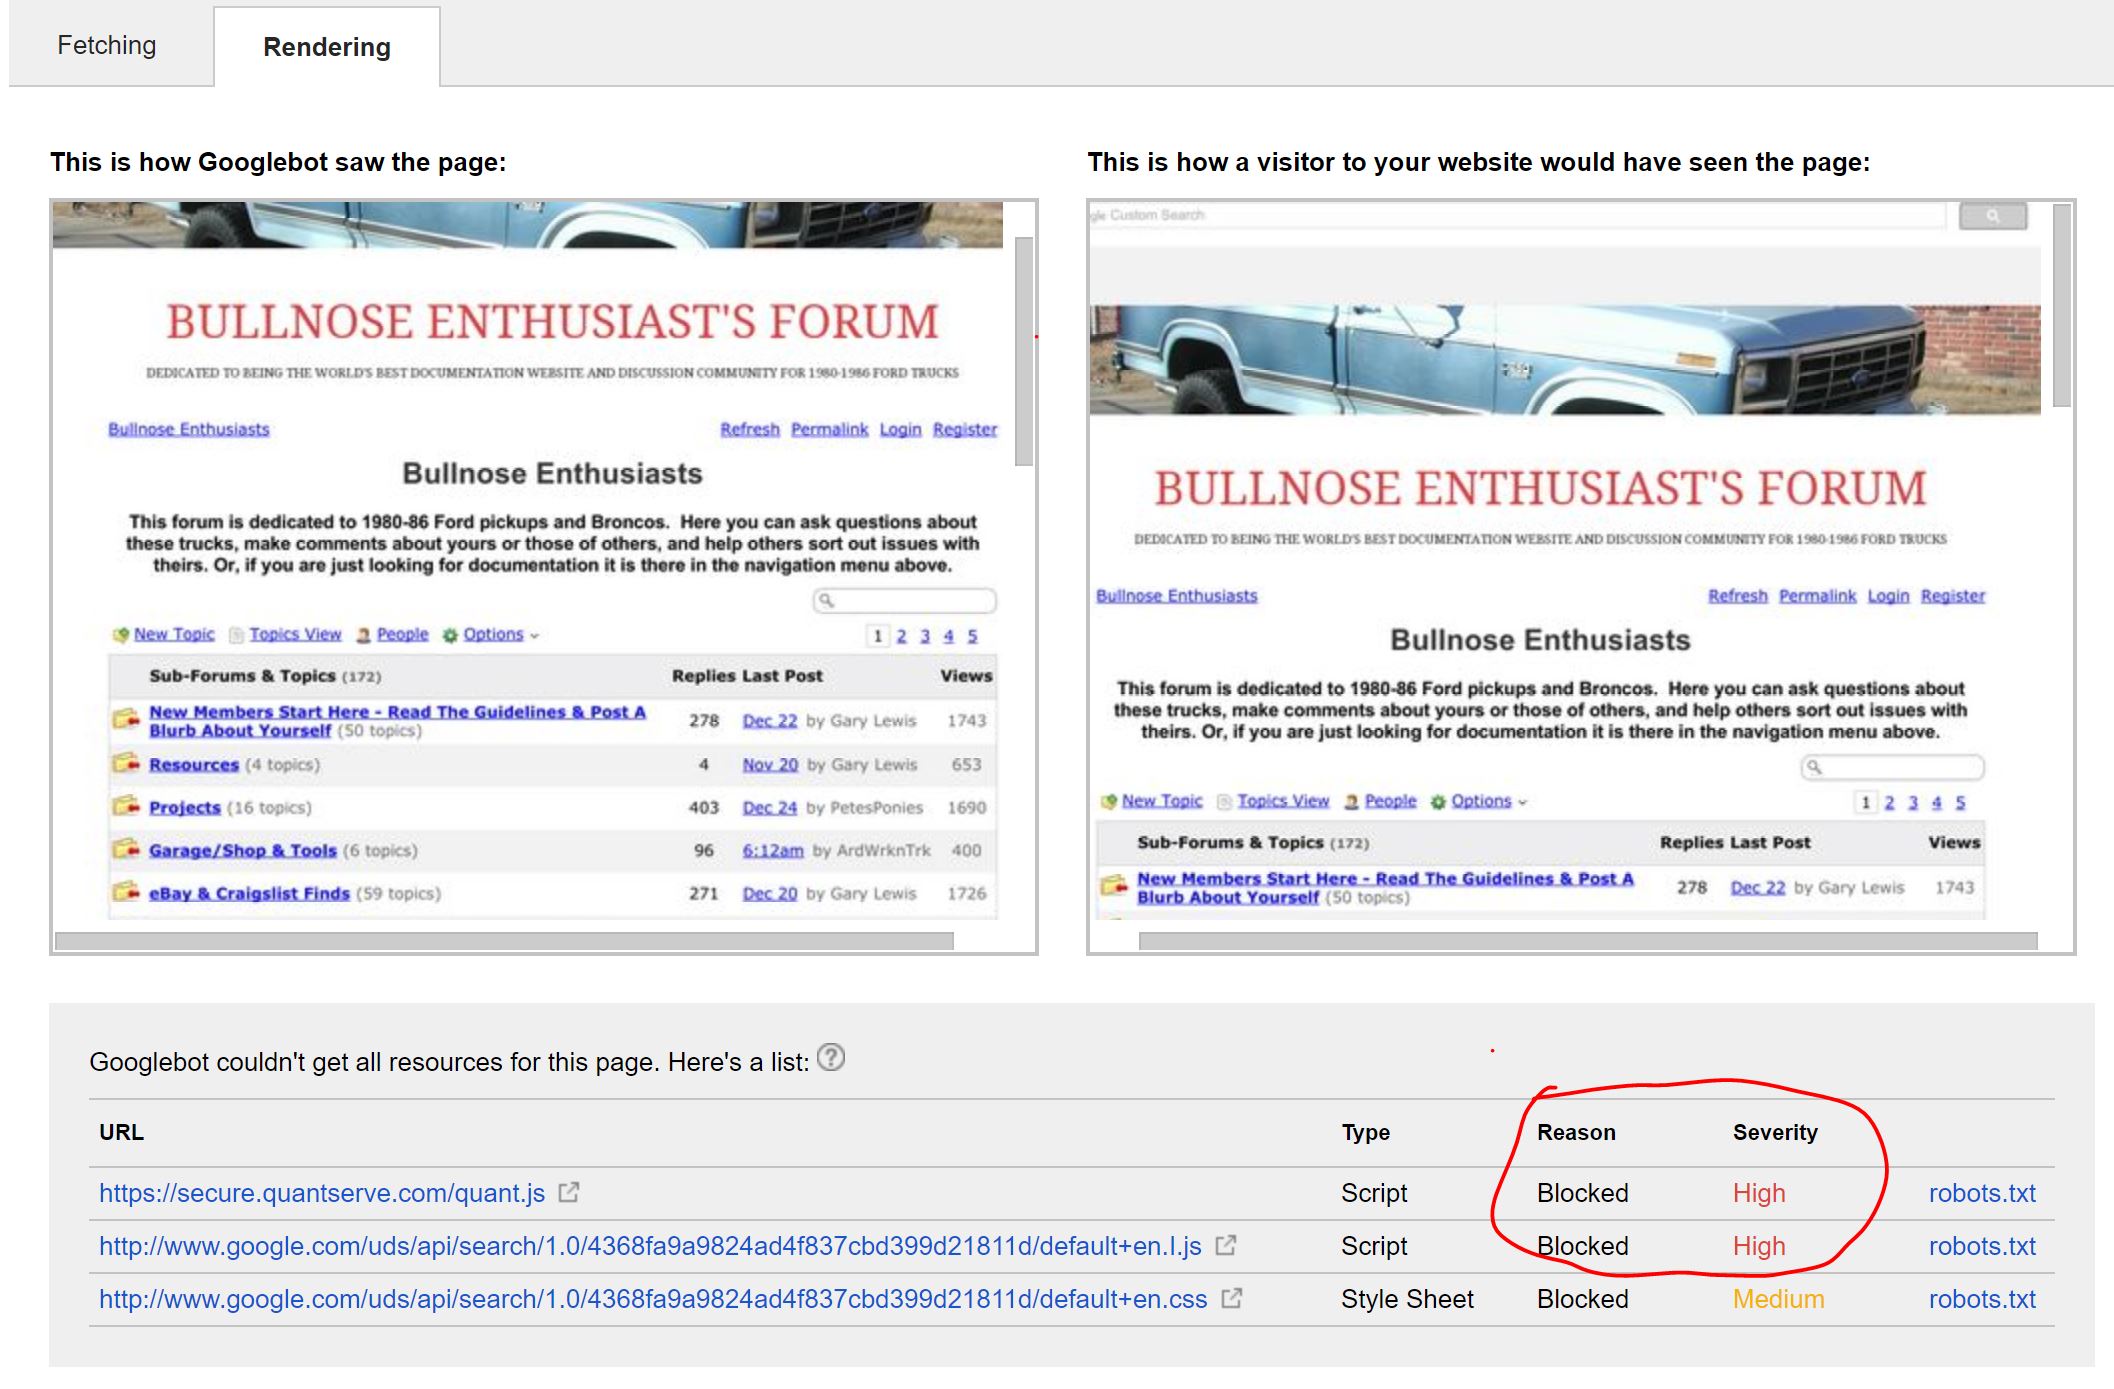Expand Options dropdown arrow in visitor preview
Viewport: 2114px width, 1389px height.
[1523, 802]
